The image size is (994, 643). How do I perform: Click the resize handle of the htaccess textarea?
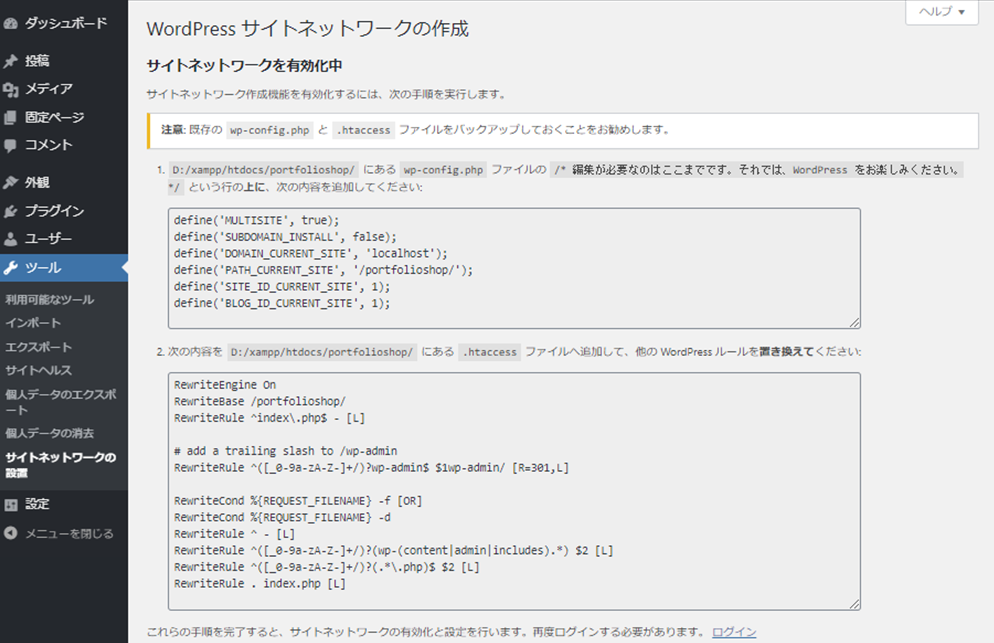coord(855,604)
